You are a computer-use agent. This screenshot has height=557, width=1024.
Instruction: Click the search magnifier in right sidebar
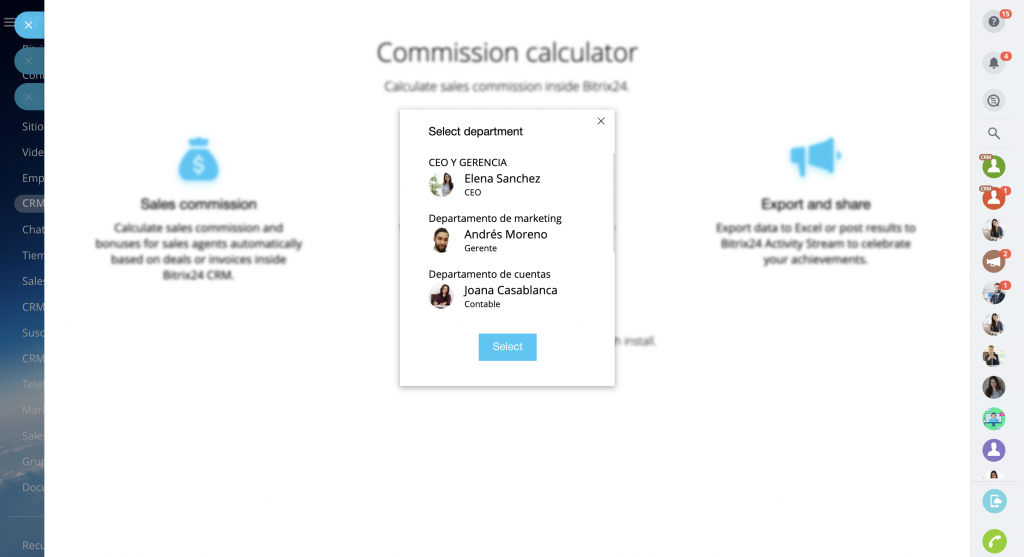[x=993, y=133]
